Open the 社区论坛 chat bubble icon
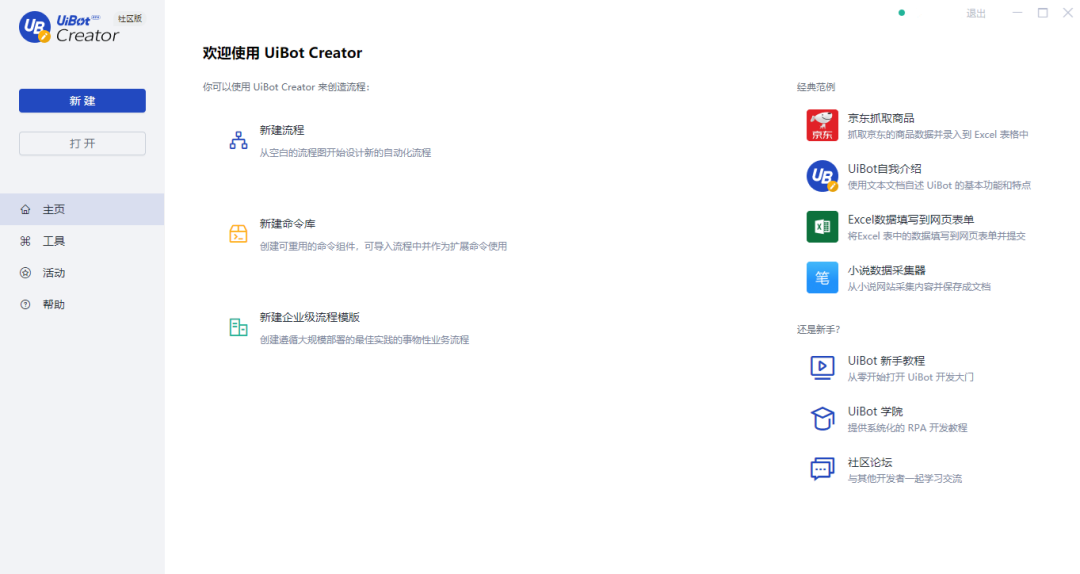Screen dimensions: 1080x574 (x=822, y=469)
